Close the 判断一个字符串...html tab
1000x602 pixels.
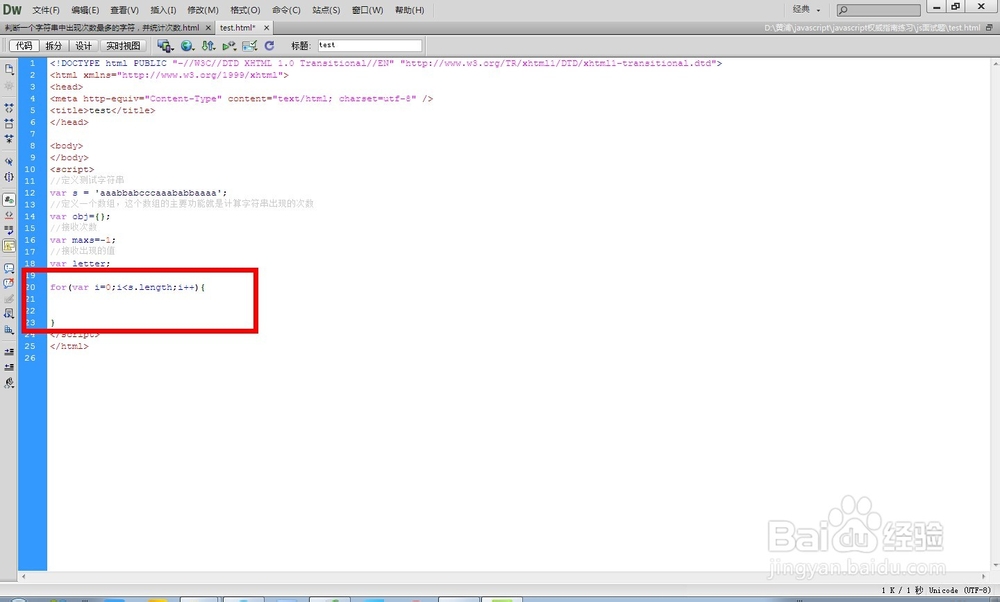[208, 28]
